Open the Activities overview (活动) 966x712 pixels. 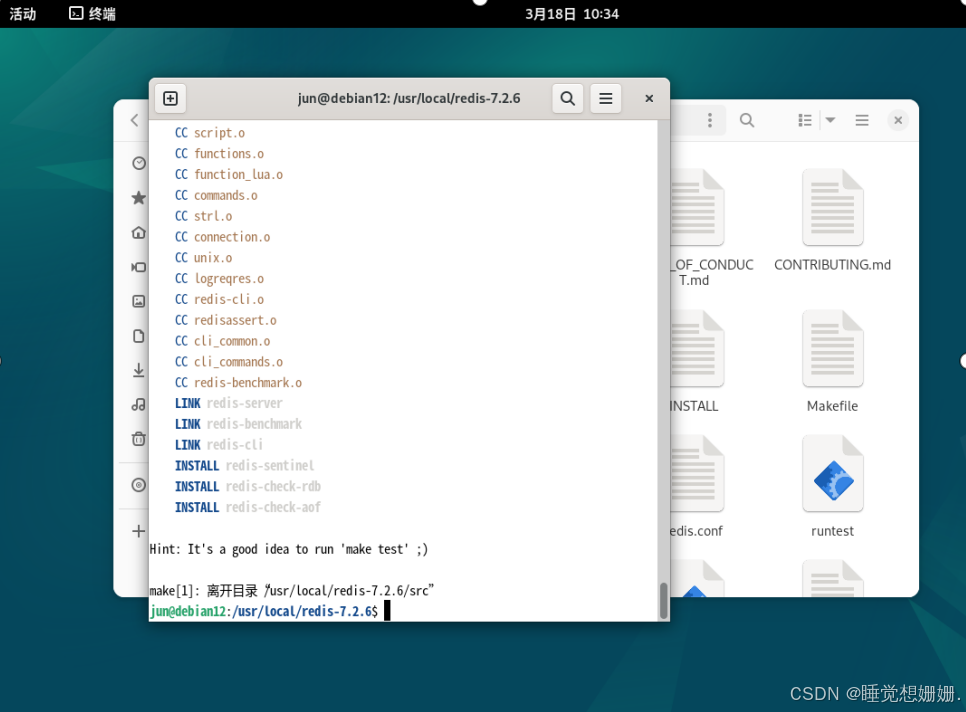click(x=23, y=14)
